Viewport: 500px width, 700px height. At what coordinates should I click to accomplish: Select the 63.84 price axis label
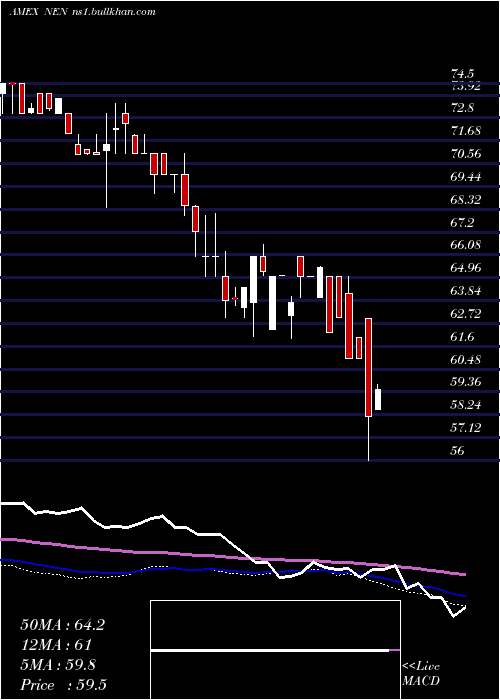coord(466,291)
